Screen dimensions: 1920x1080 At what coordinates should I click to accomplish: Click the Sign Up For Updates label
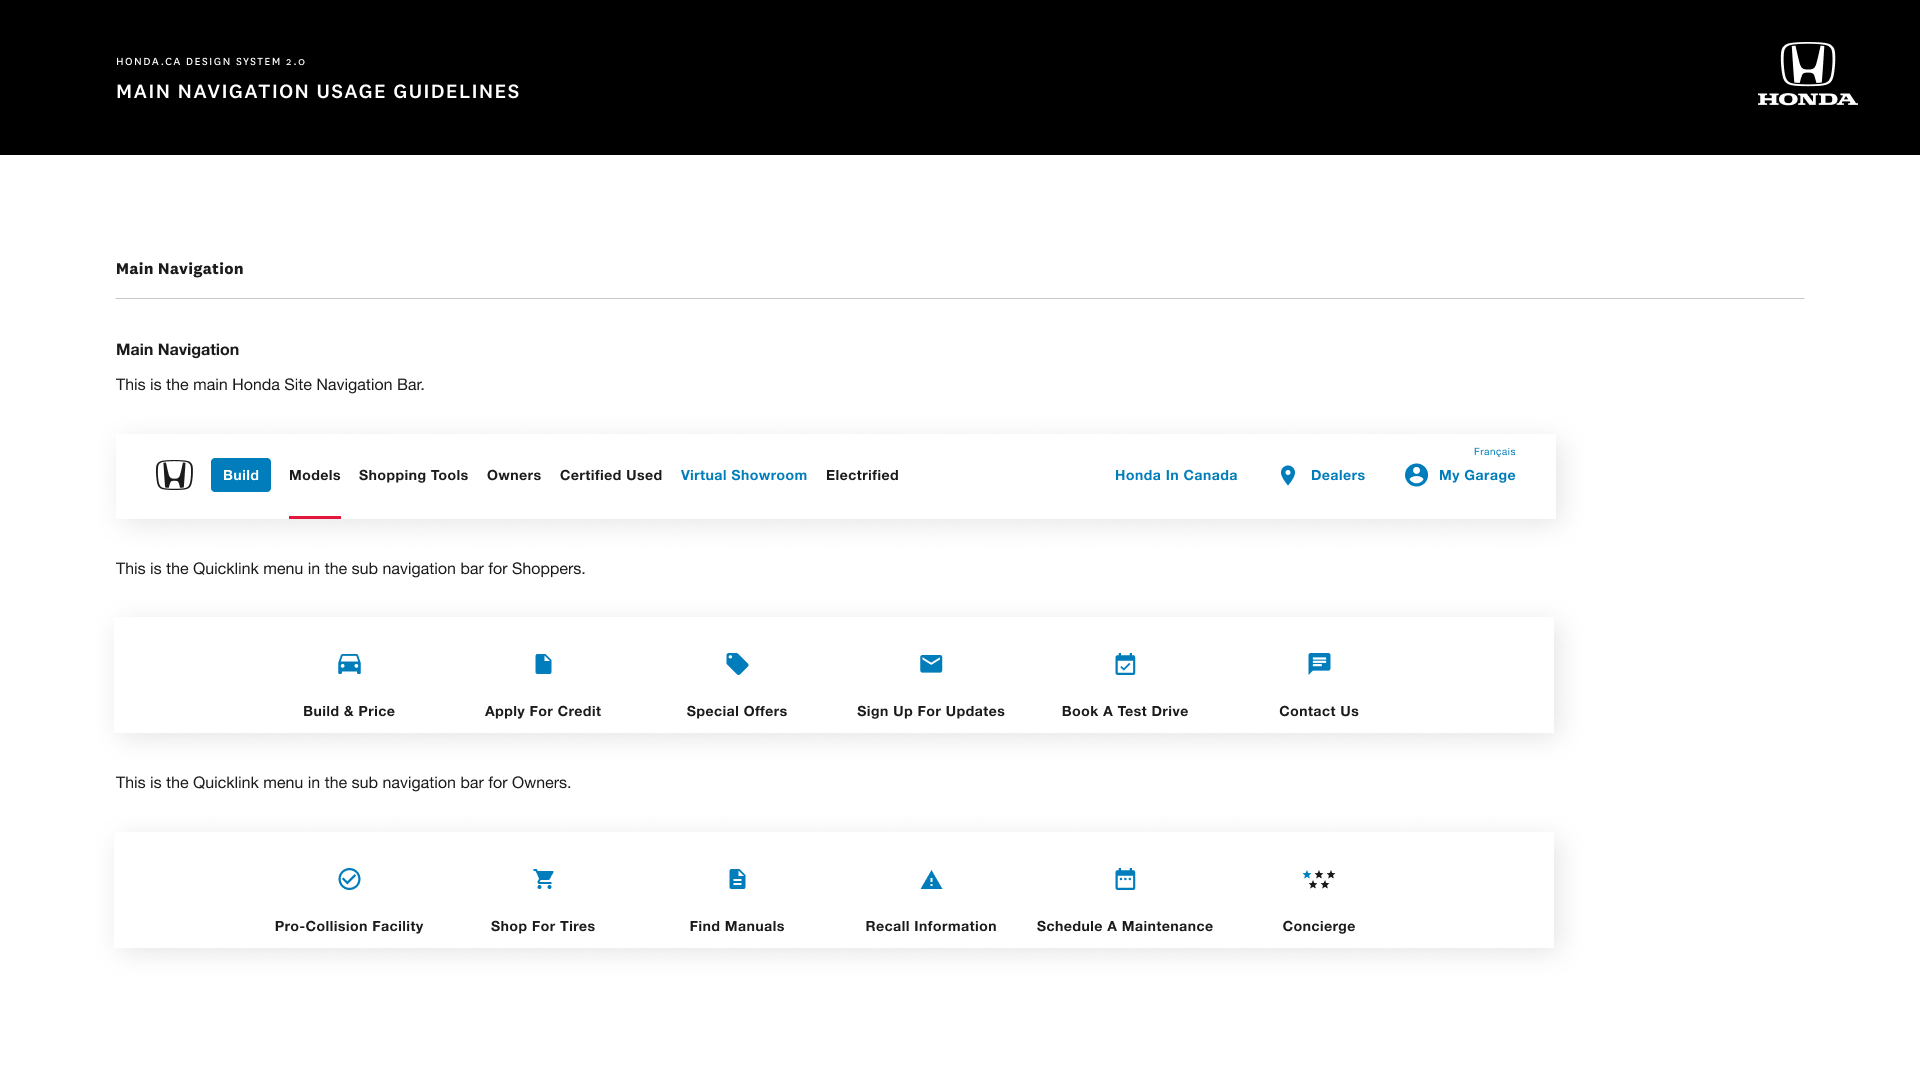(x=931, y=711)
